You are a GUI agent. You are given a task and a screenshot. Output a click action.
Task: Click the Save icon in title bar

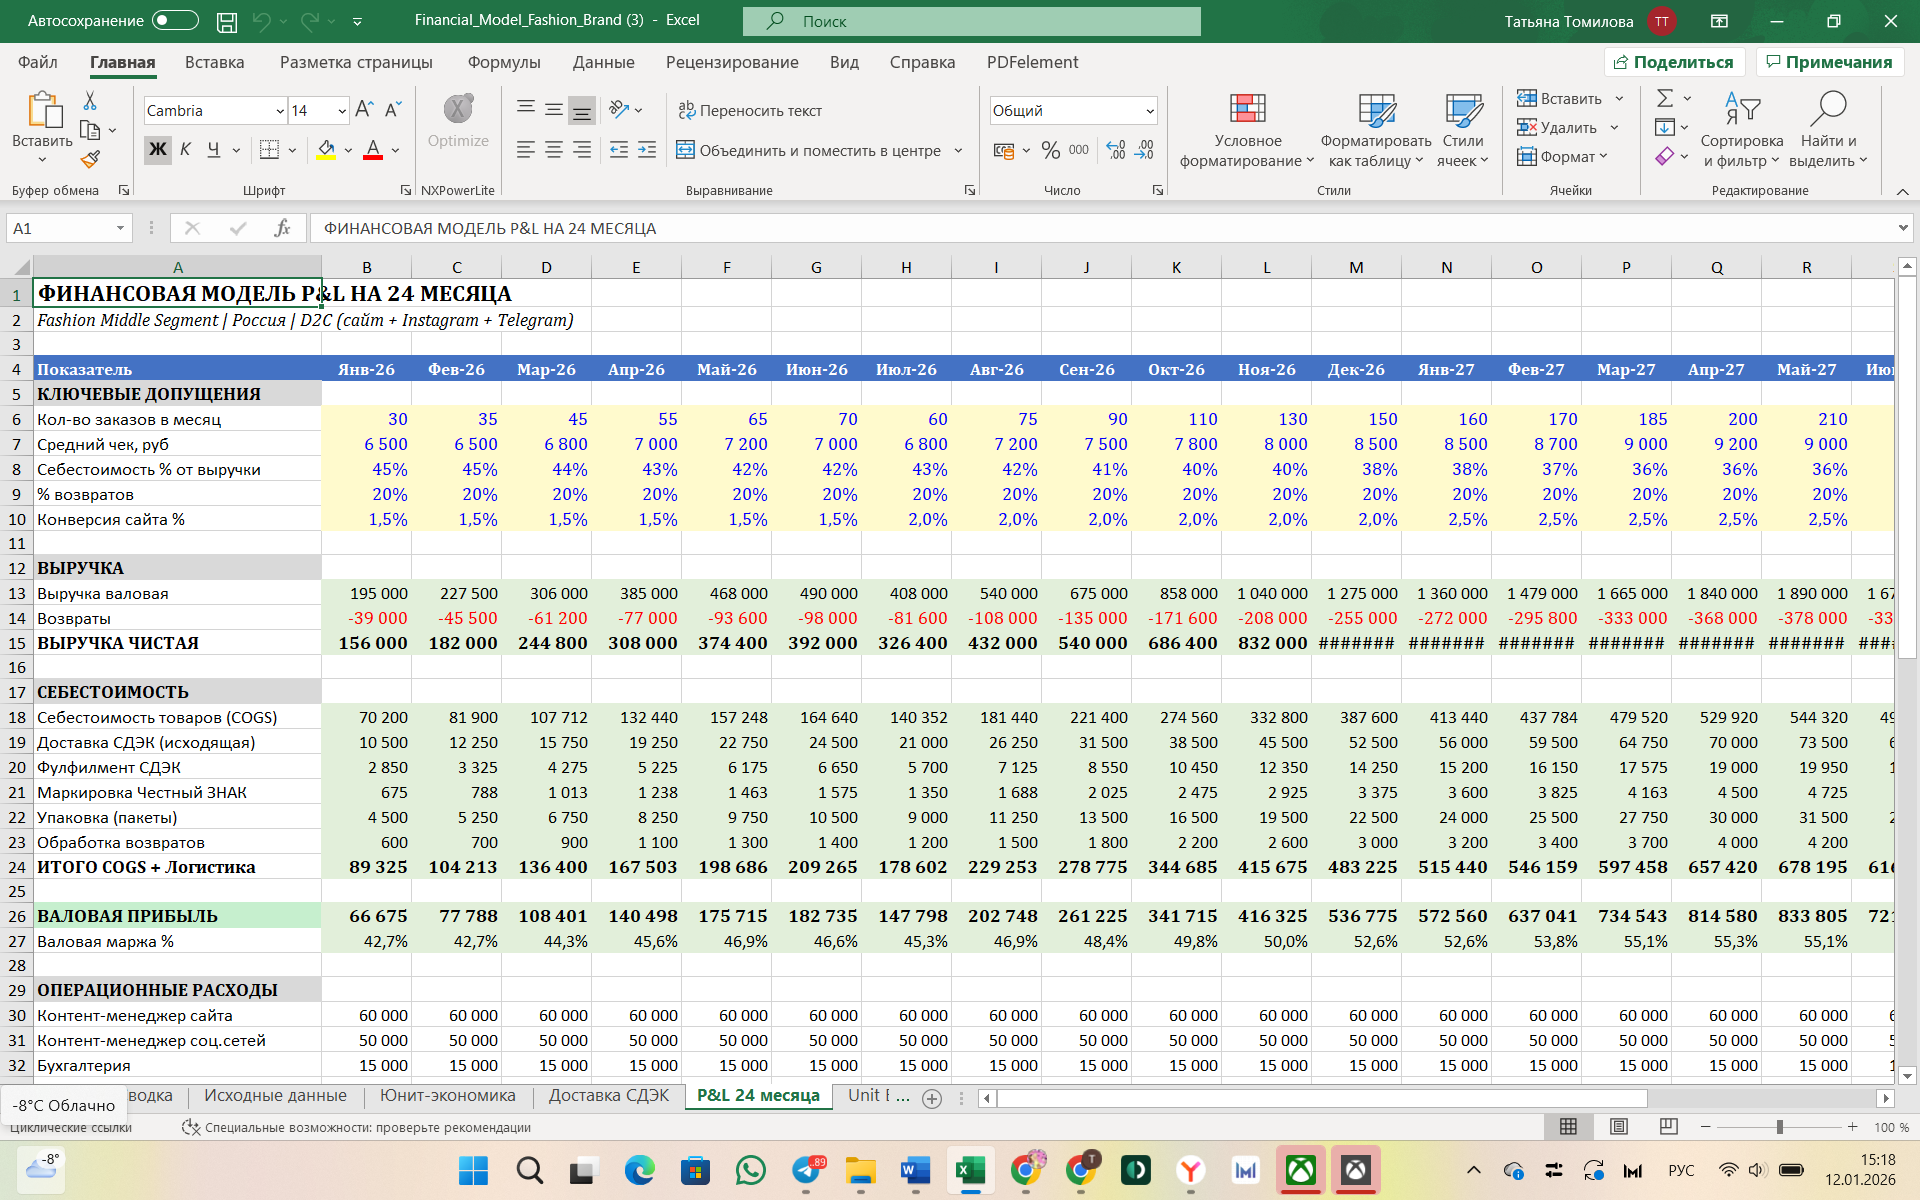[227, 21]
